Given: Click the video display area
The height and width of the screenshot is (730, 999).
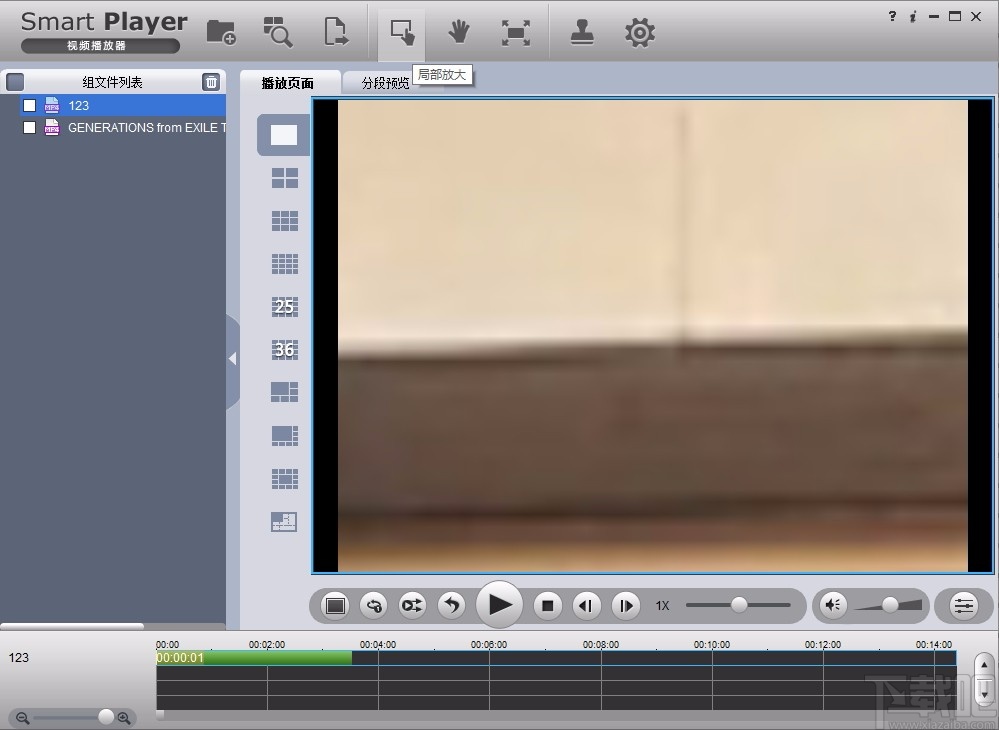Looking at the screenshot, I should [x=652, y=335].
